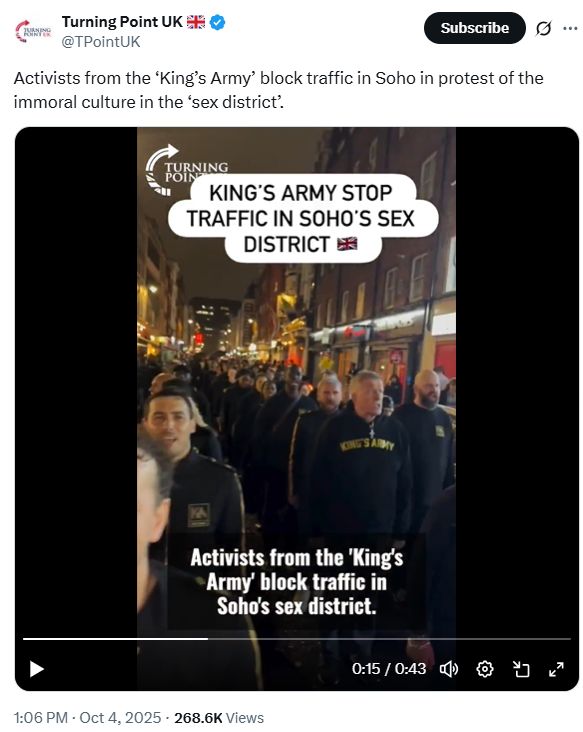This screenshot has height=732, width=583.
Task: Click the UK flag emoji next to name
Action: click(x=196, y=22)
